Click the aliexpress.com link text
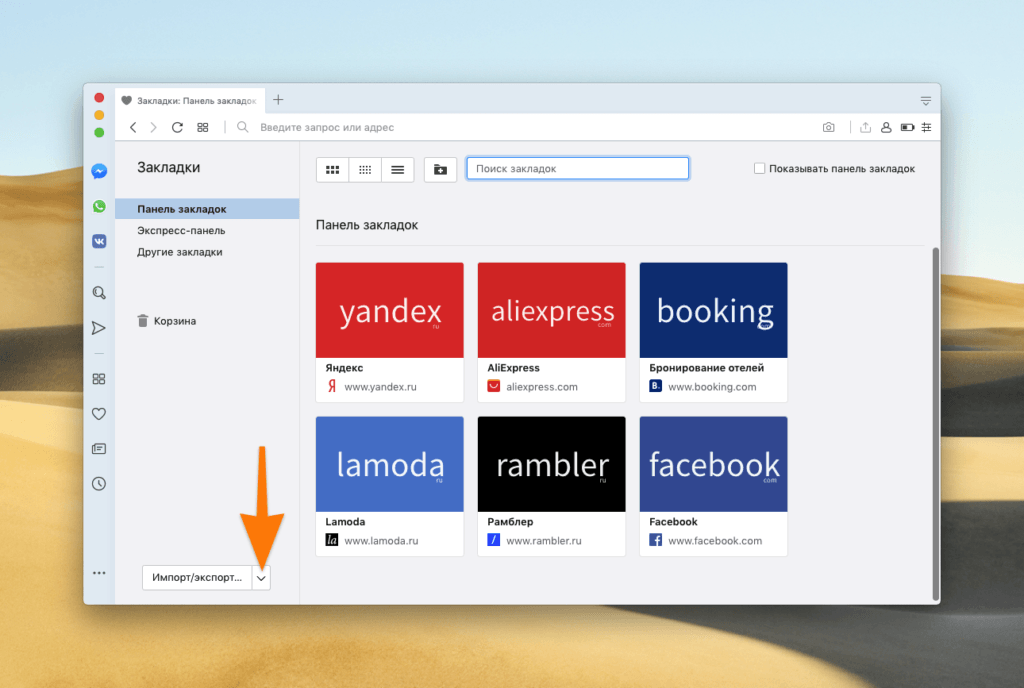The height and width of the screenshot is (688, 1024). coord(542,386)
